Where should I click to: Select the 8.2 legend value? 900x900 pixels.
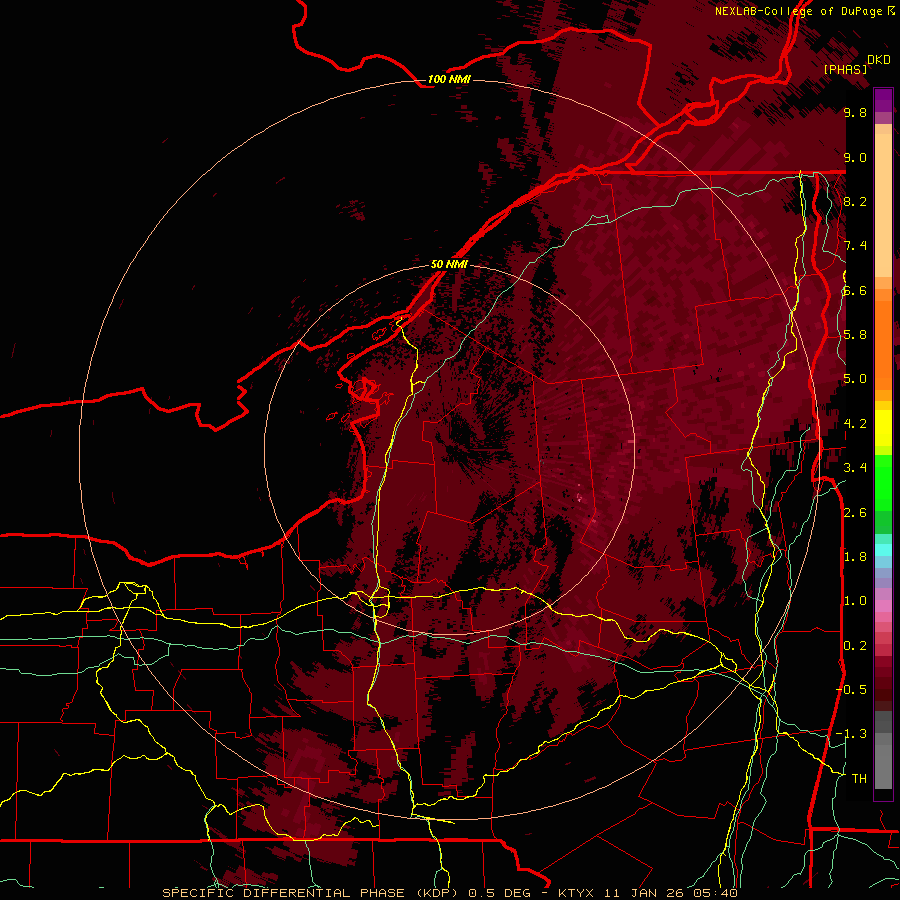855,201
